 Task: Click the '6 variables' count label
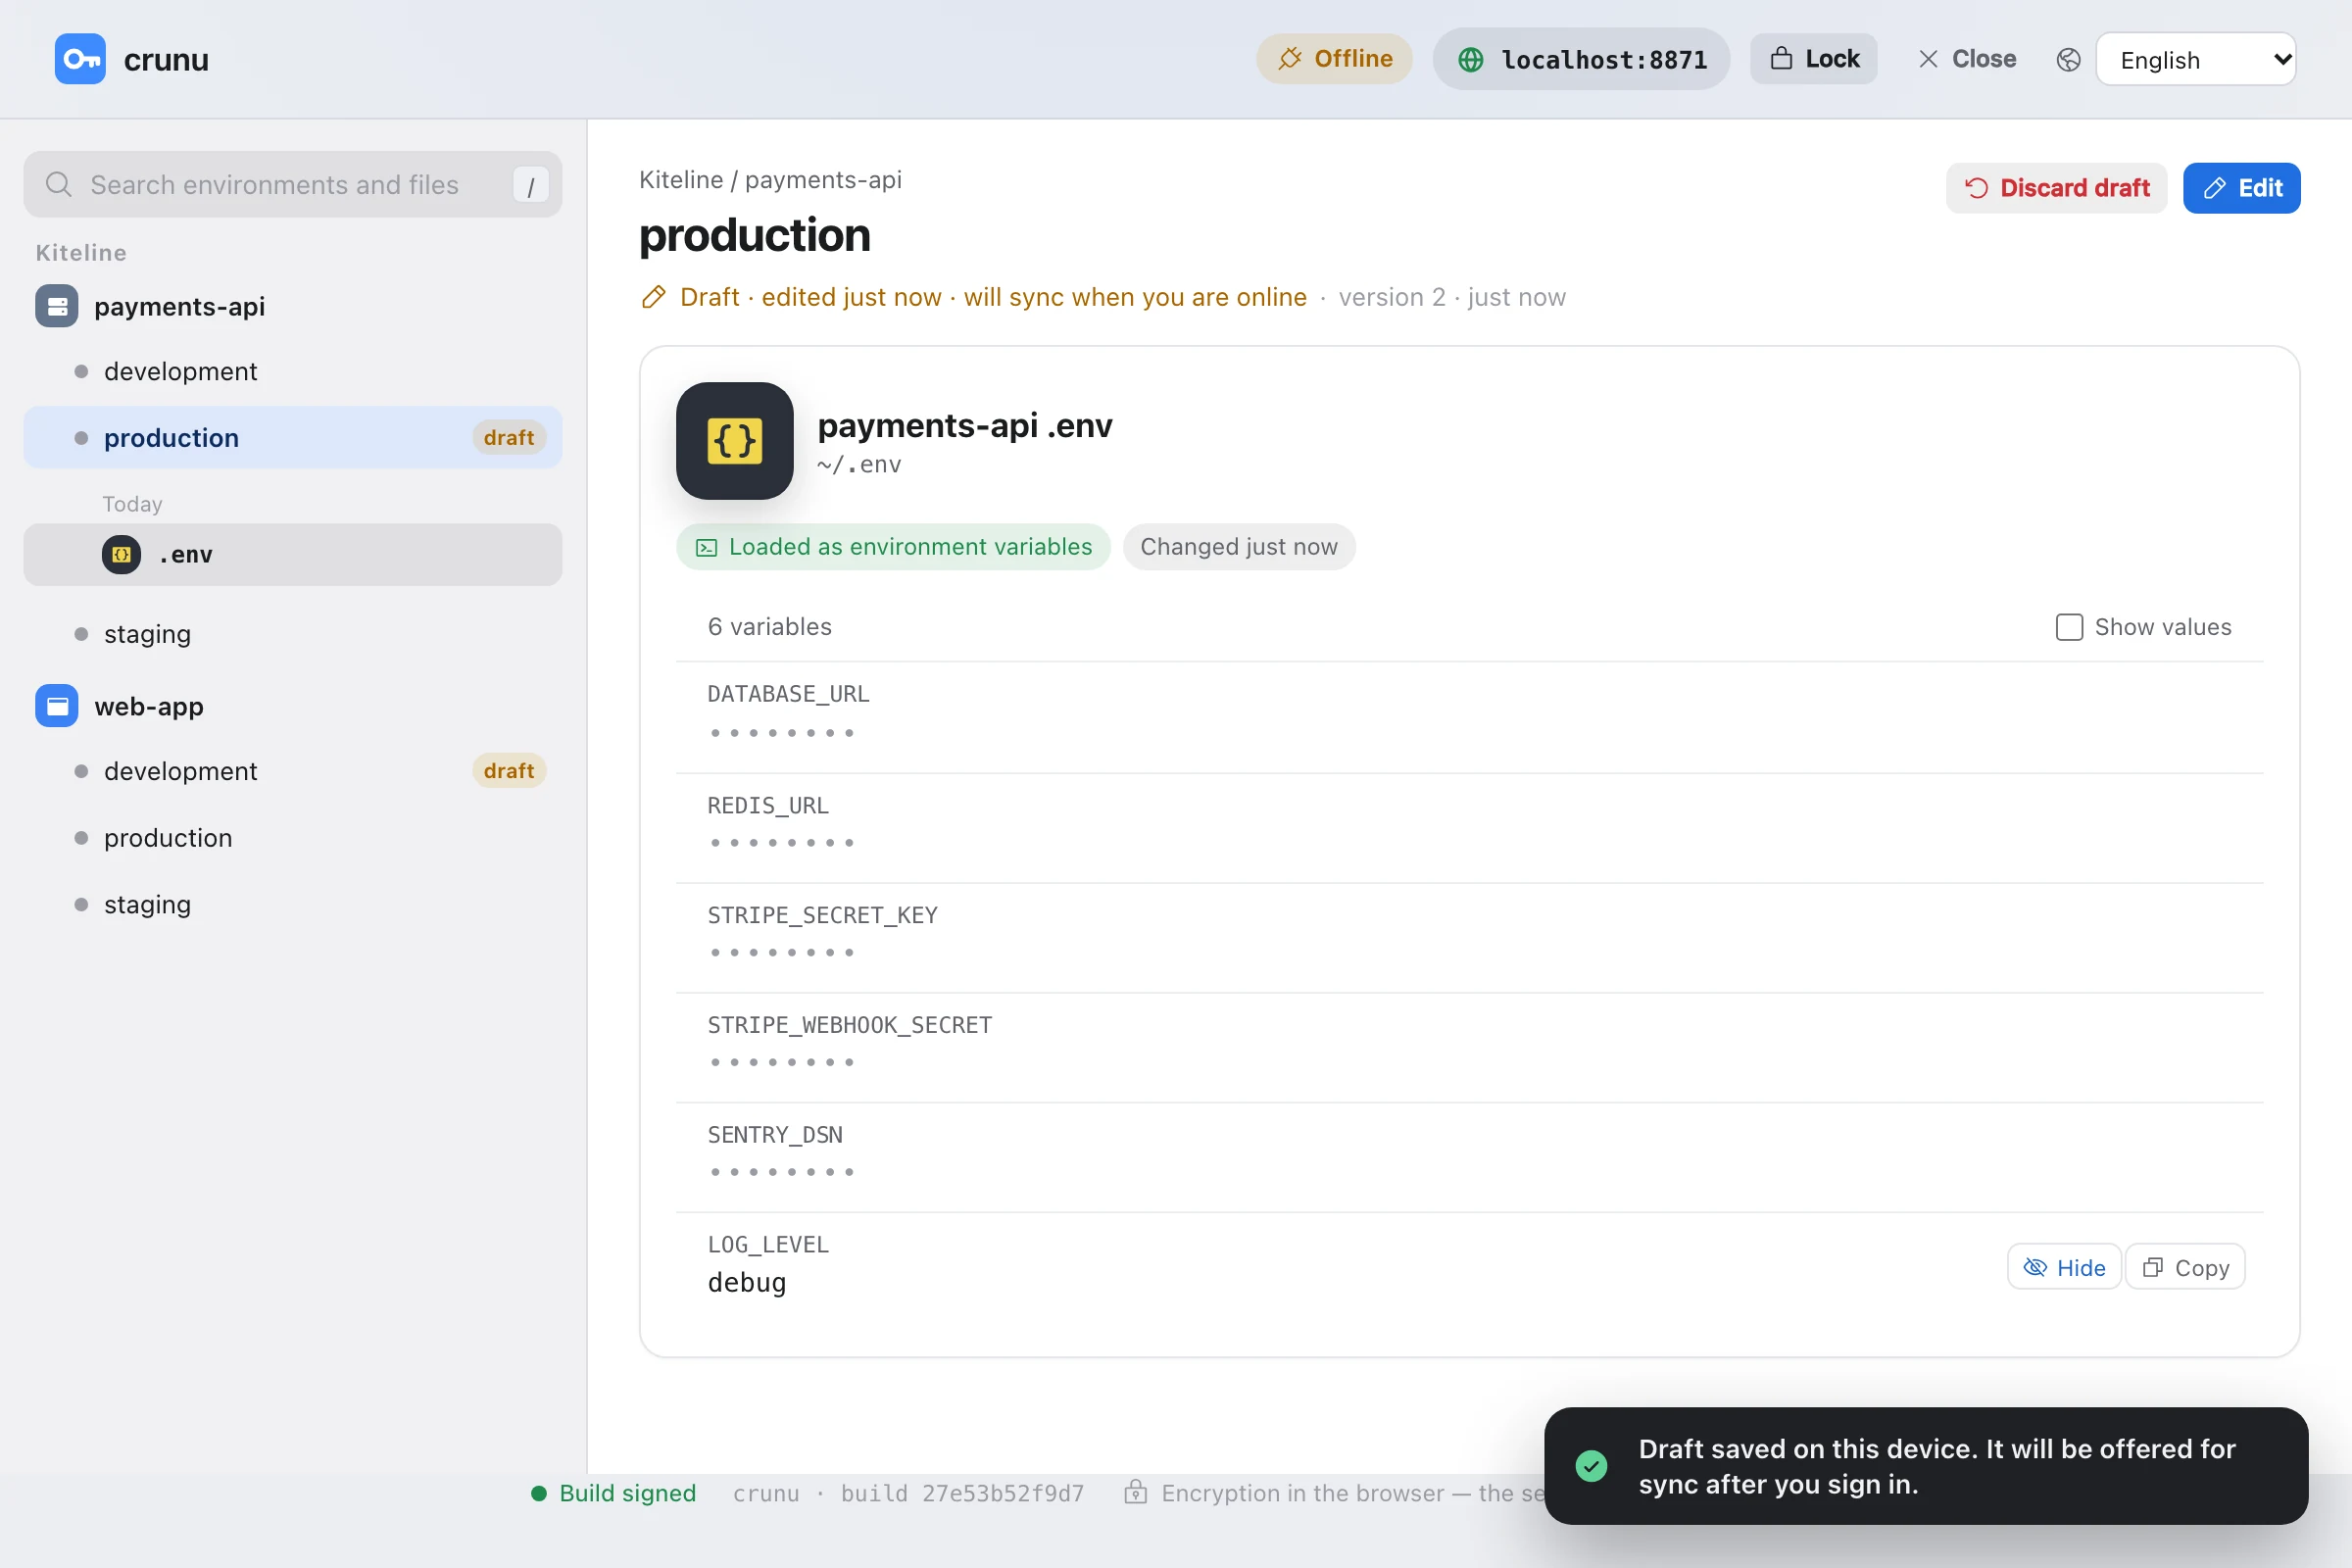(770, 627)
